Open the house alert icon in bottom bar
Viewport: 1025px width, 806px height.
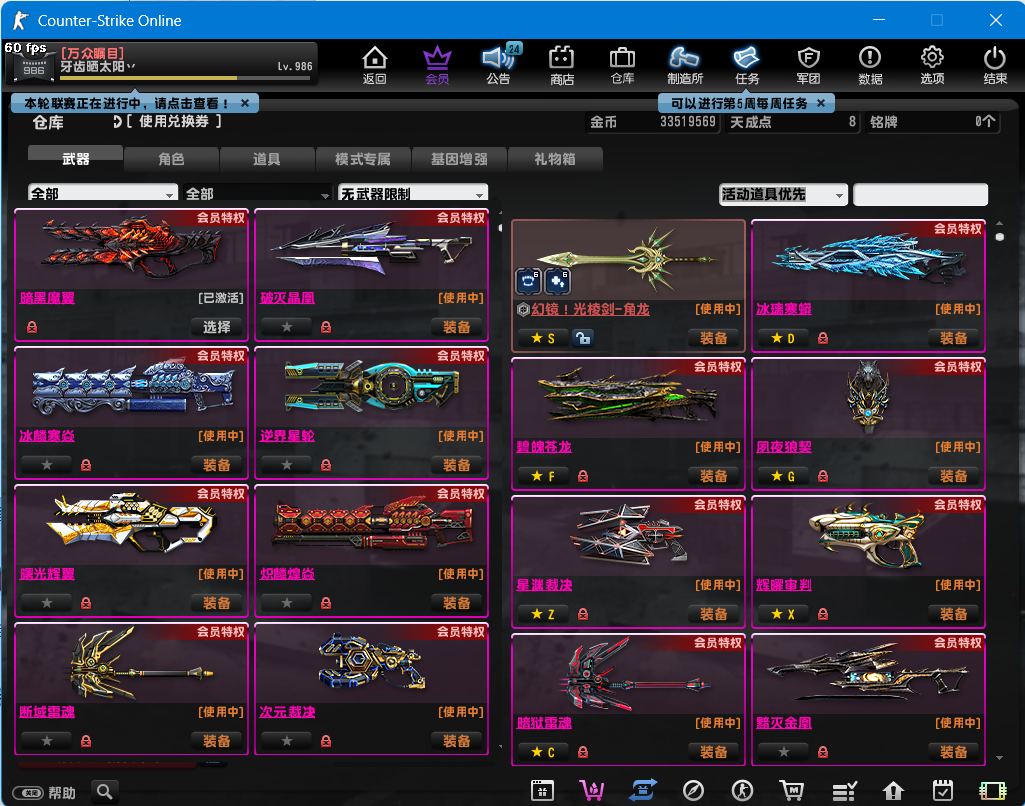coord(893,791)
